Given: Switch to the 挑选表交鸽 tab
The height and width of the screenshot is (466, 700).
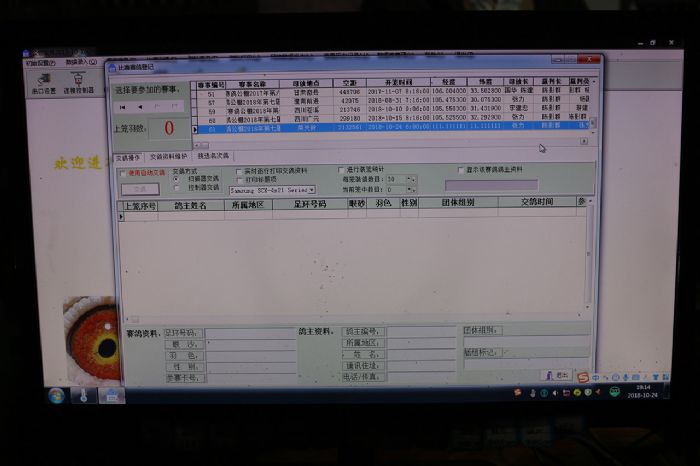Looking at the screenshot, I should (x=212, y=157).
